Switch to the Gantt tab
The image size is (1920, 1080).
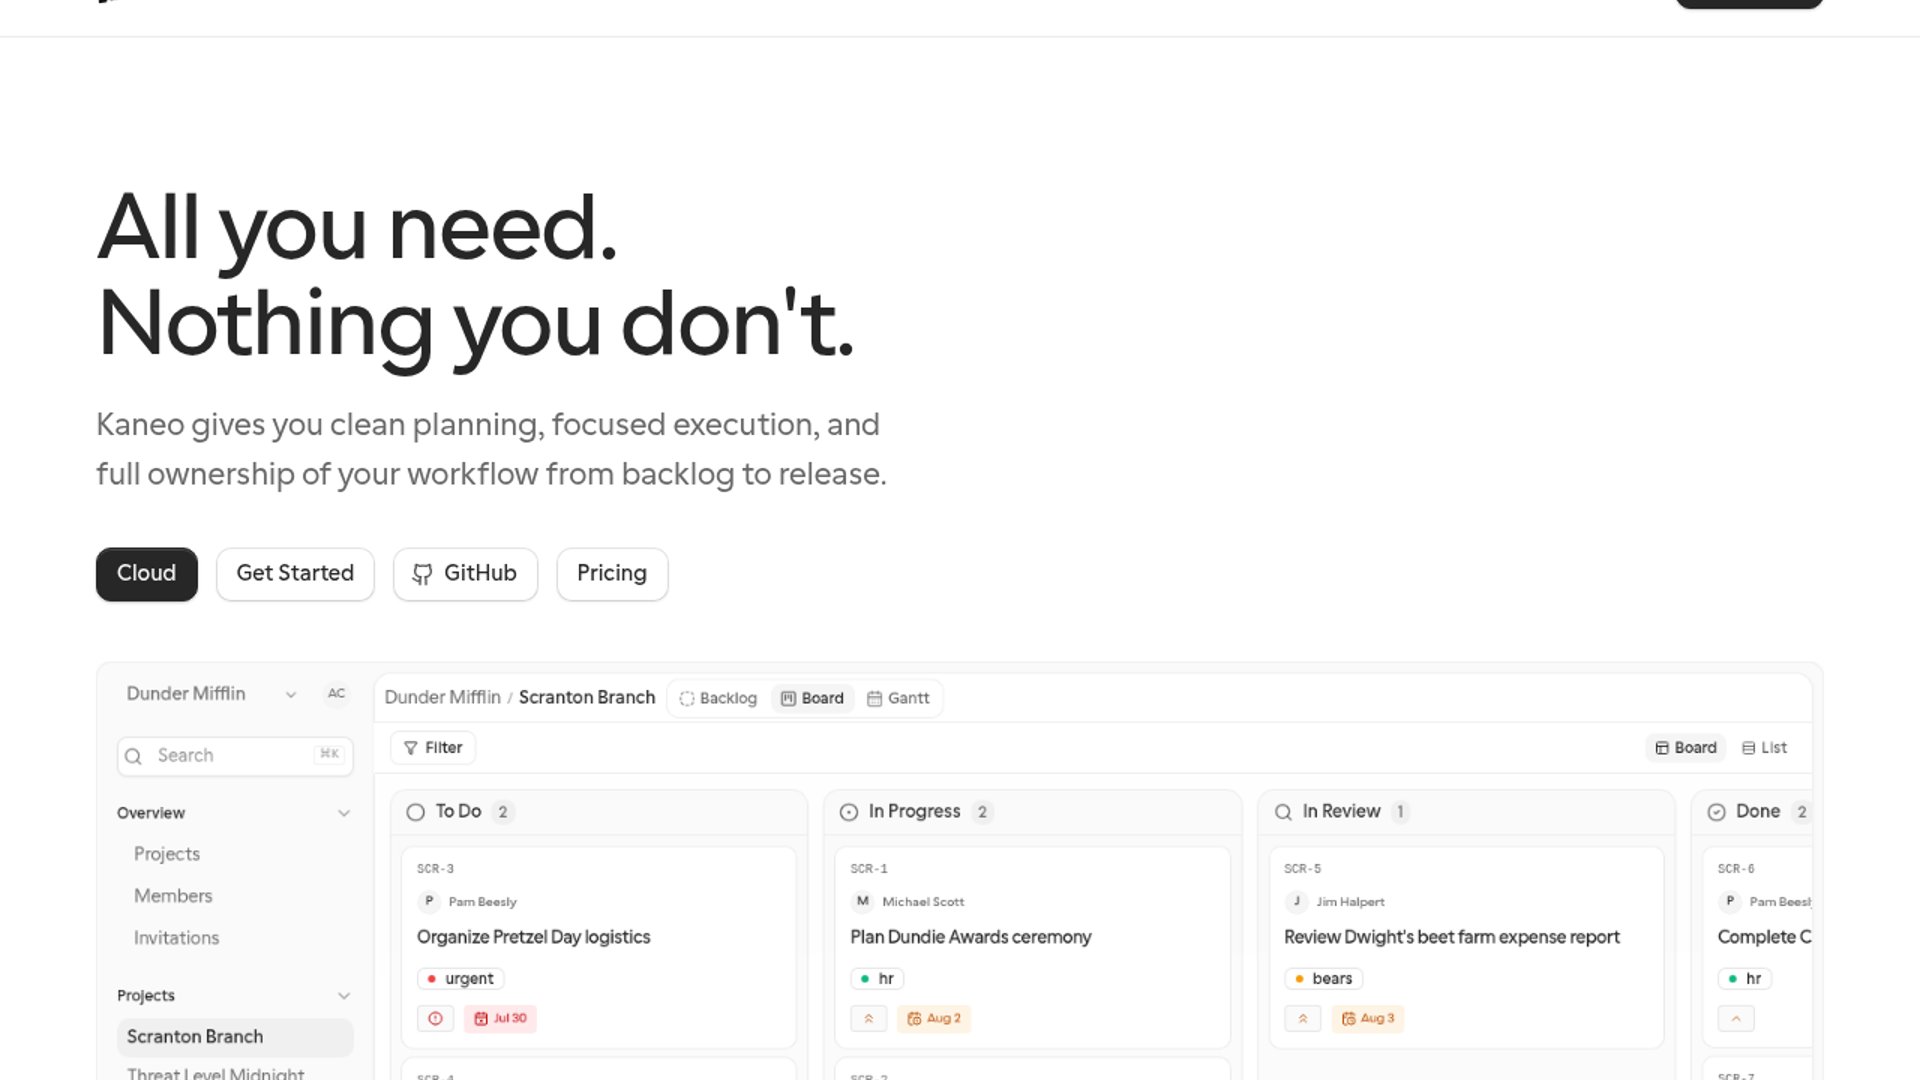click(x=898, y=698)
